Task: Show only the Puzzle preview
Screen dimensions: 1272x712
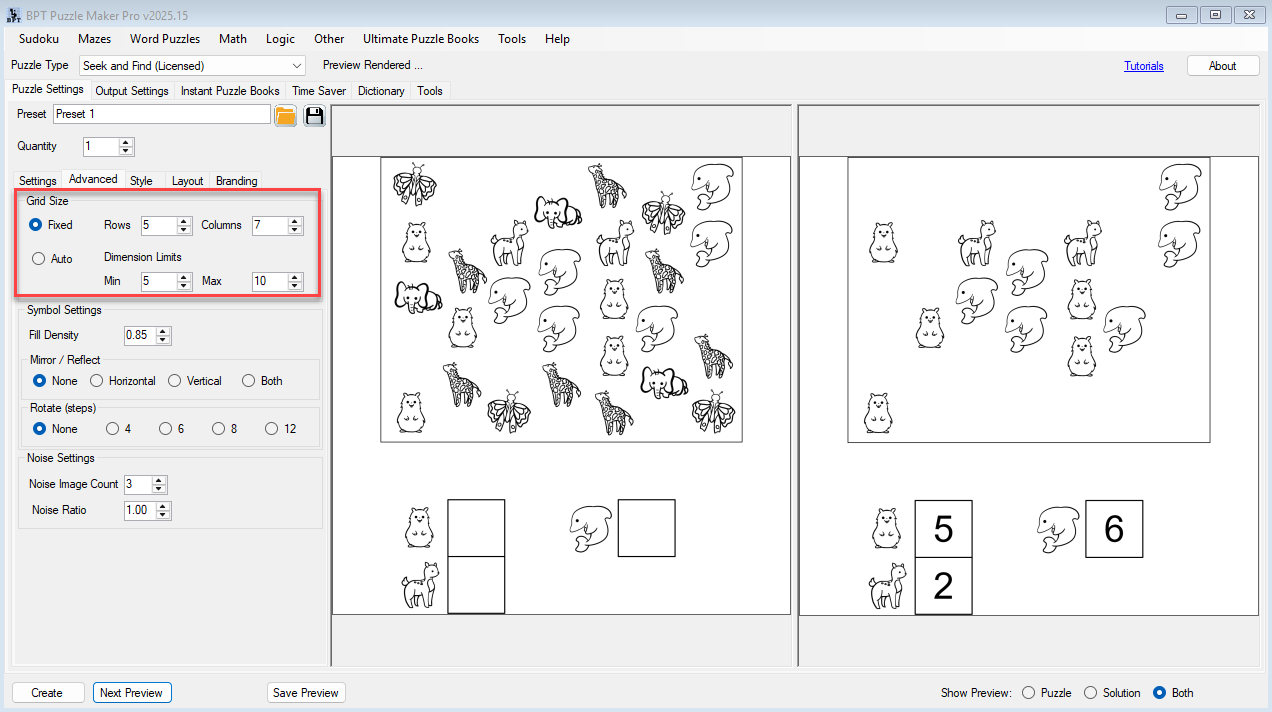Action: [1028, 693]
